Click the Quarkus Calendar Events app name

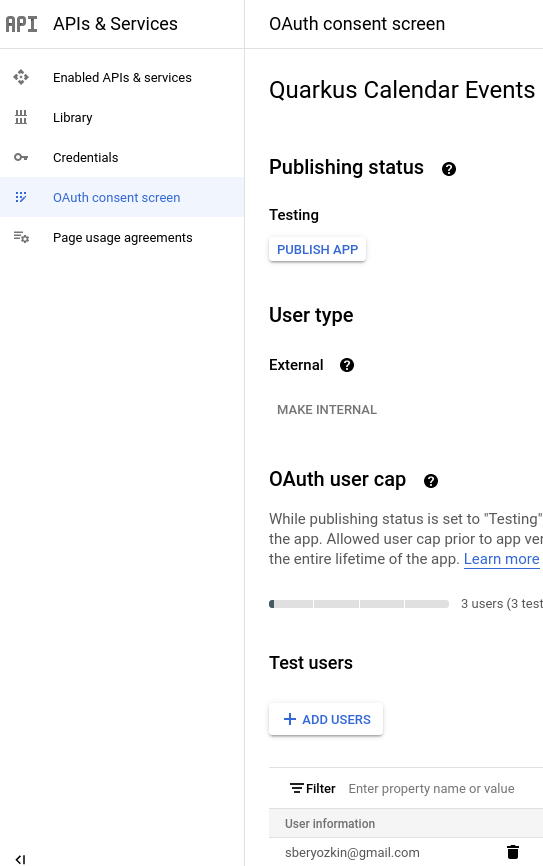click(402, 90)
